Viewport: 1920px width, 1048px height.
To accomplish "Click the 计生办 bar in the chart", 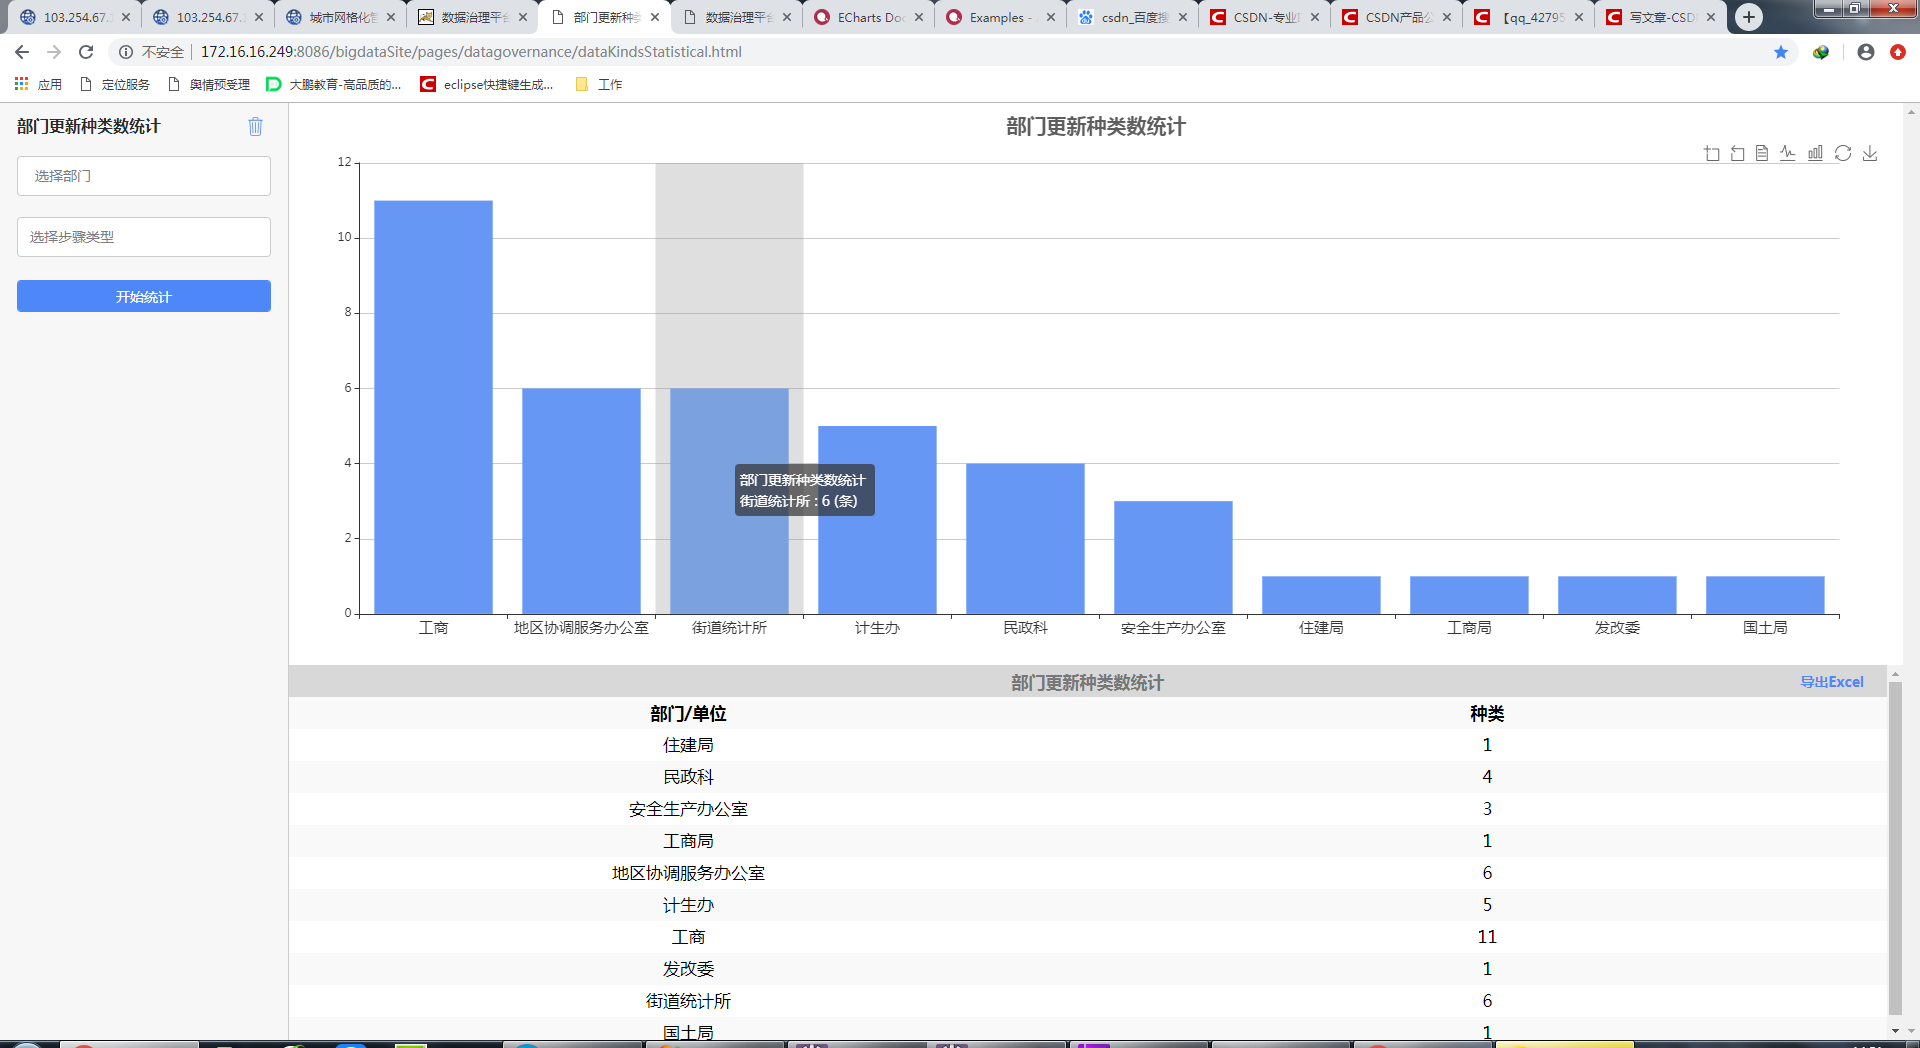I will point(877,520).
